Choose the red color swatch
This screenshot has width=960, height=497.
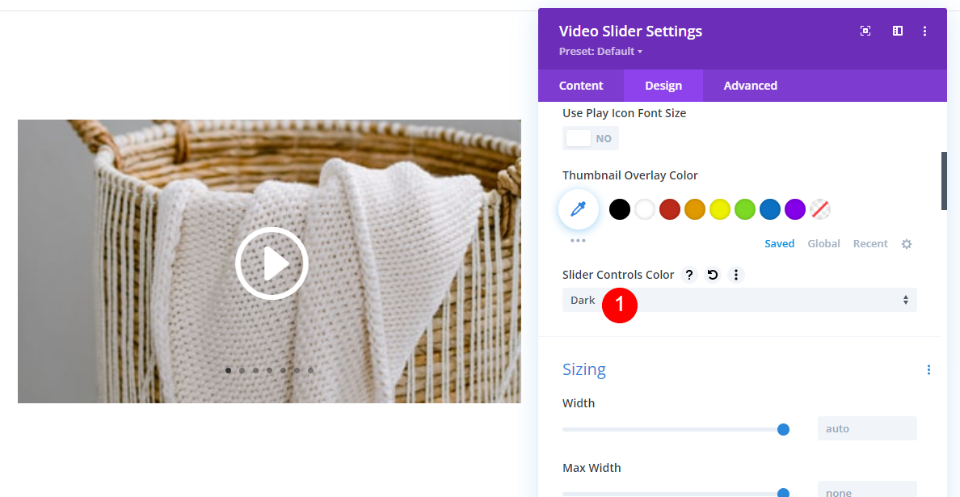point(670,209)
